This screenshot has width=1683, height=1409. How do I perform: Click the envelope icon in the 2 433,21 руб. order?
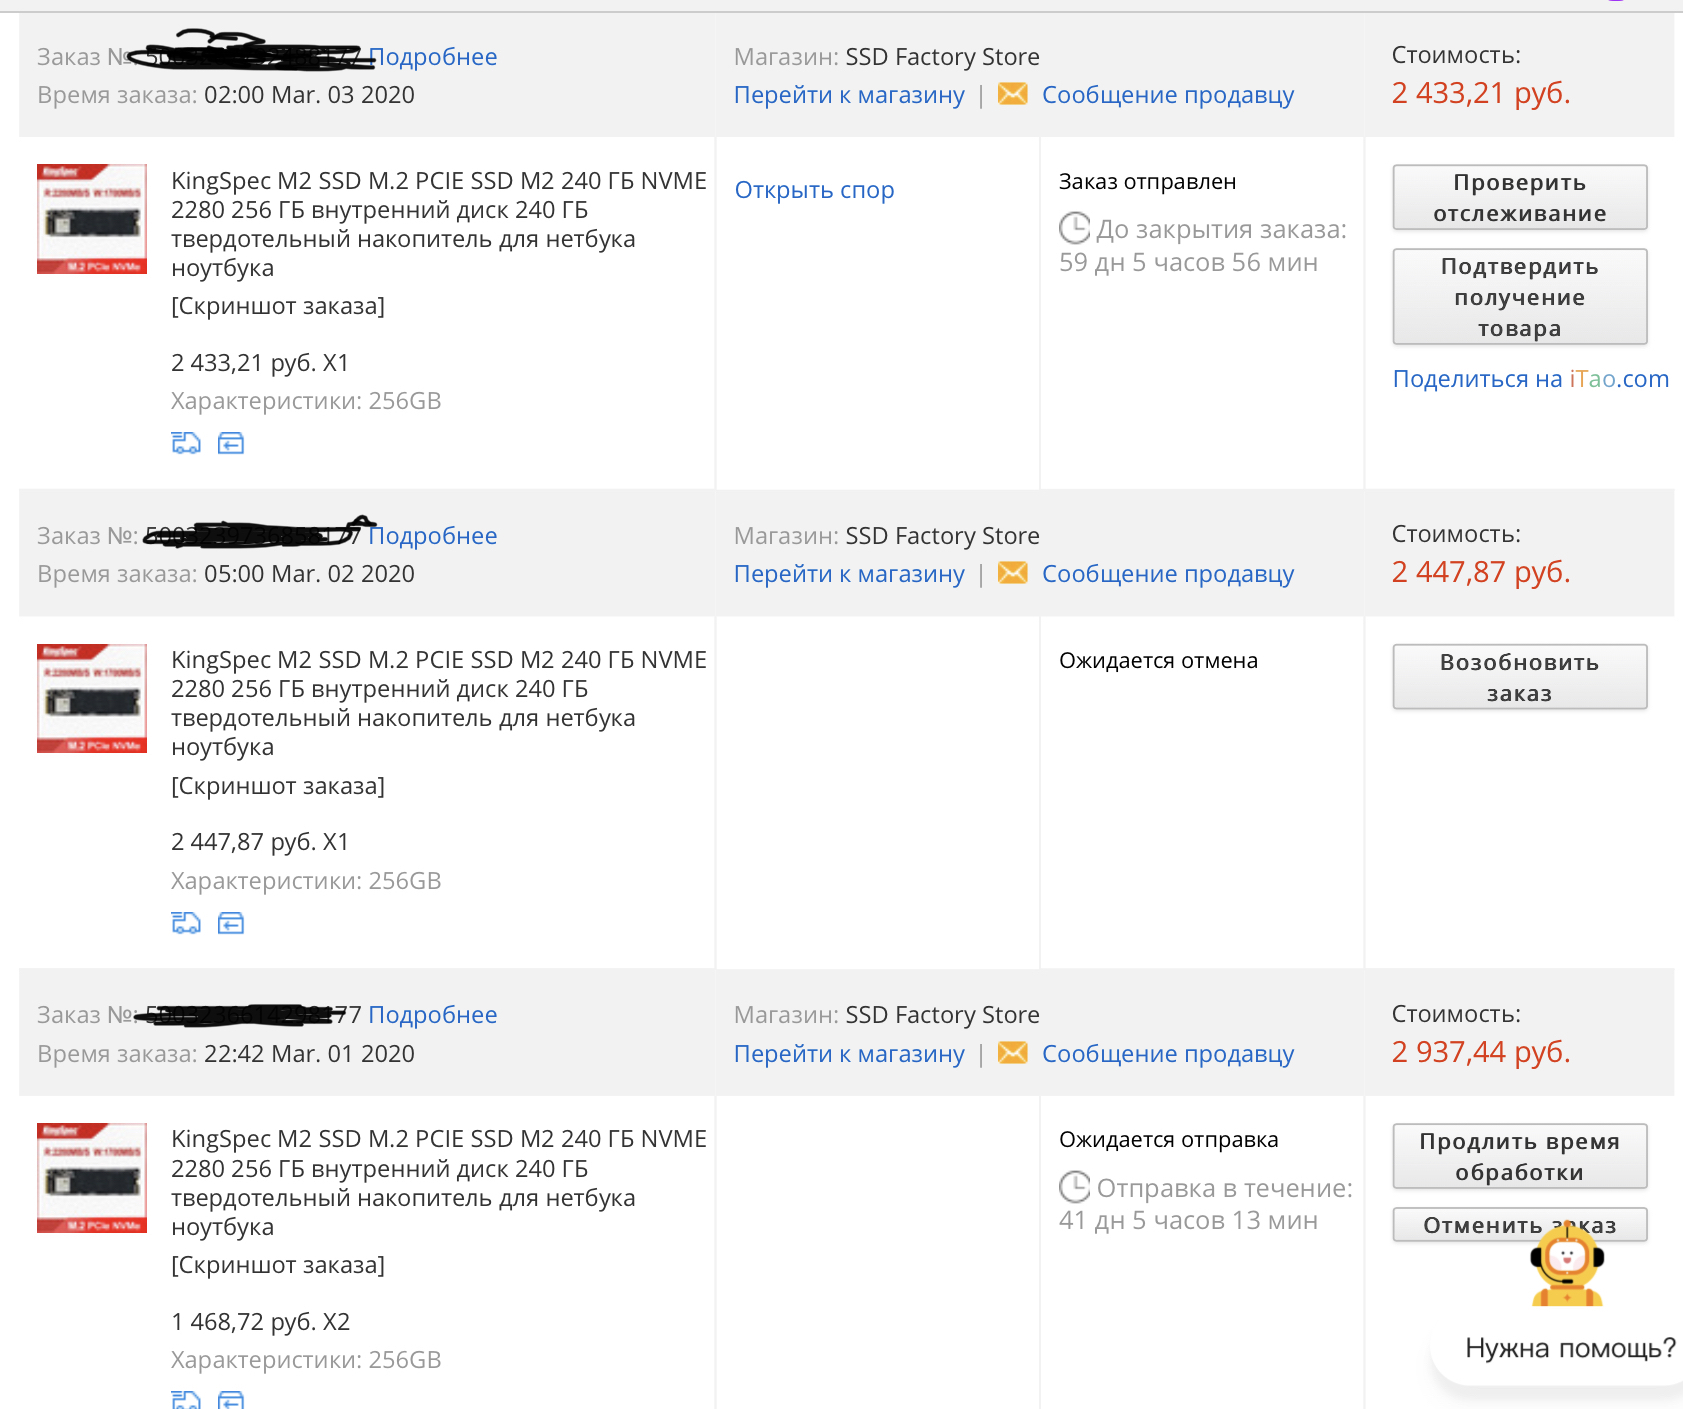coord(1013,94)
